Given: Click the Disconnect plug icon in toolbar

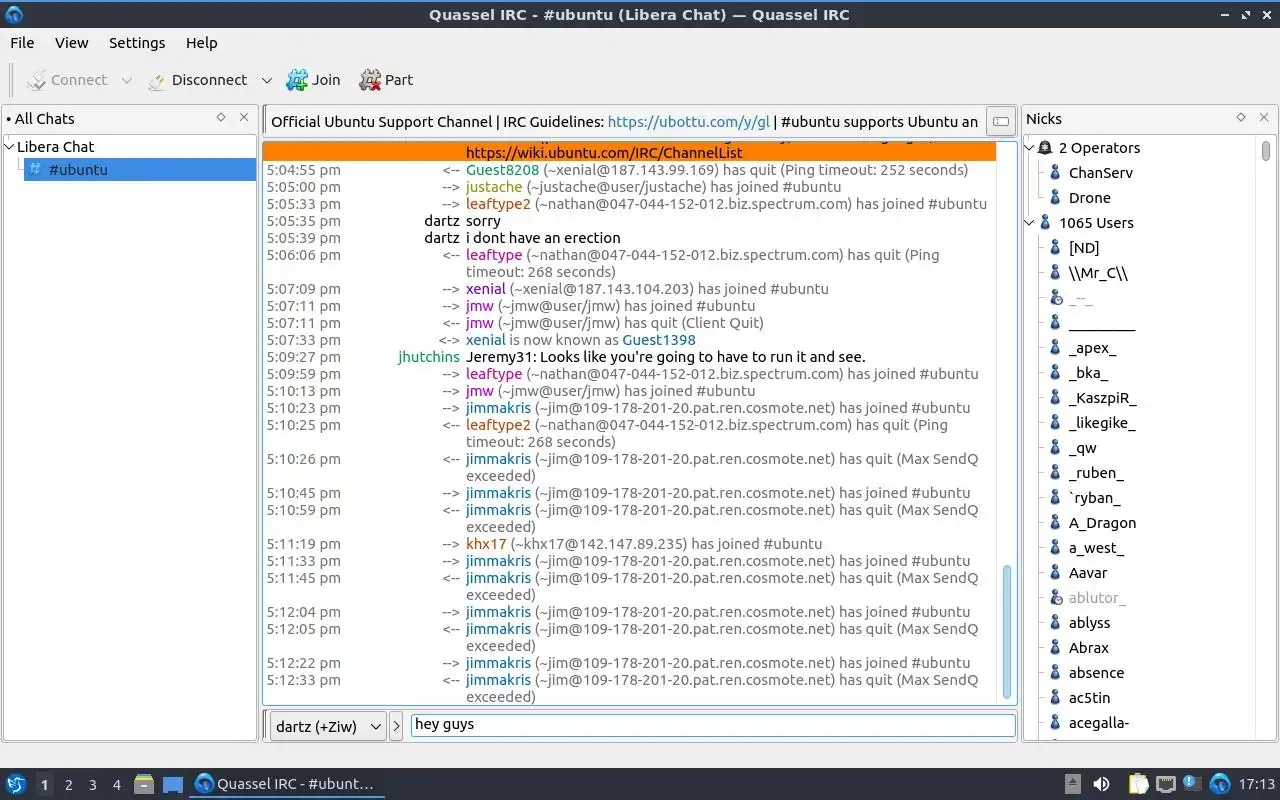Looking at the screenshot, I should click(157, 80).
